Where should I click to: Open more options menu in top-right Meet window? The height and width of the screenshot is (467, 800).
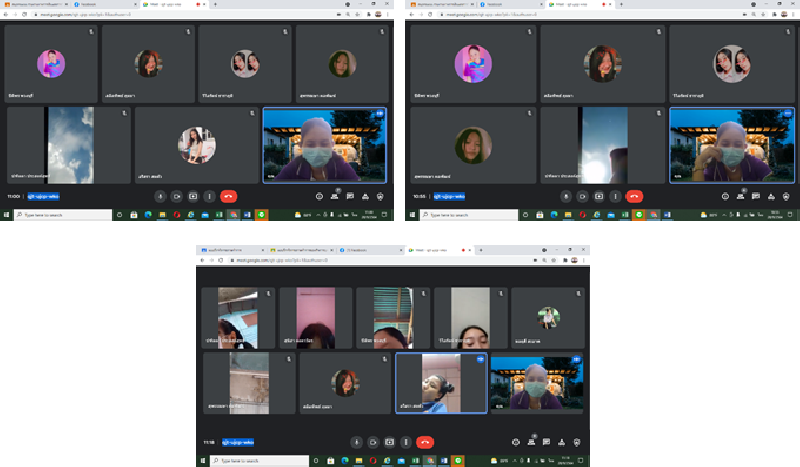613,197
